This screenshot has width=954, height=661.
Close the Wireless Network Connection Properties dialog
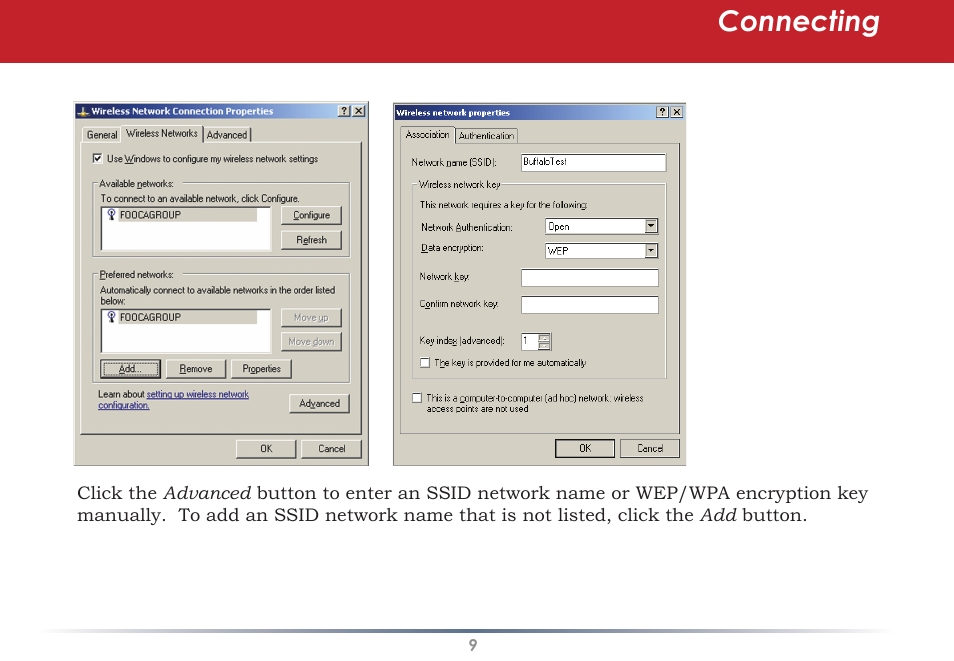(359, 111)
